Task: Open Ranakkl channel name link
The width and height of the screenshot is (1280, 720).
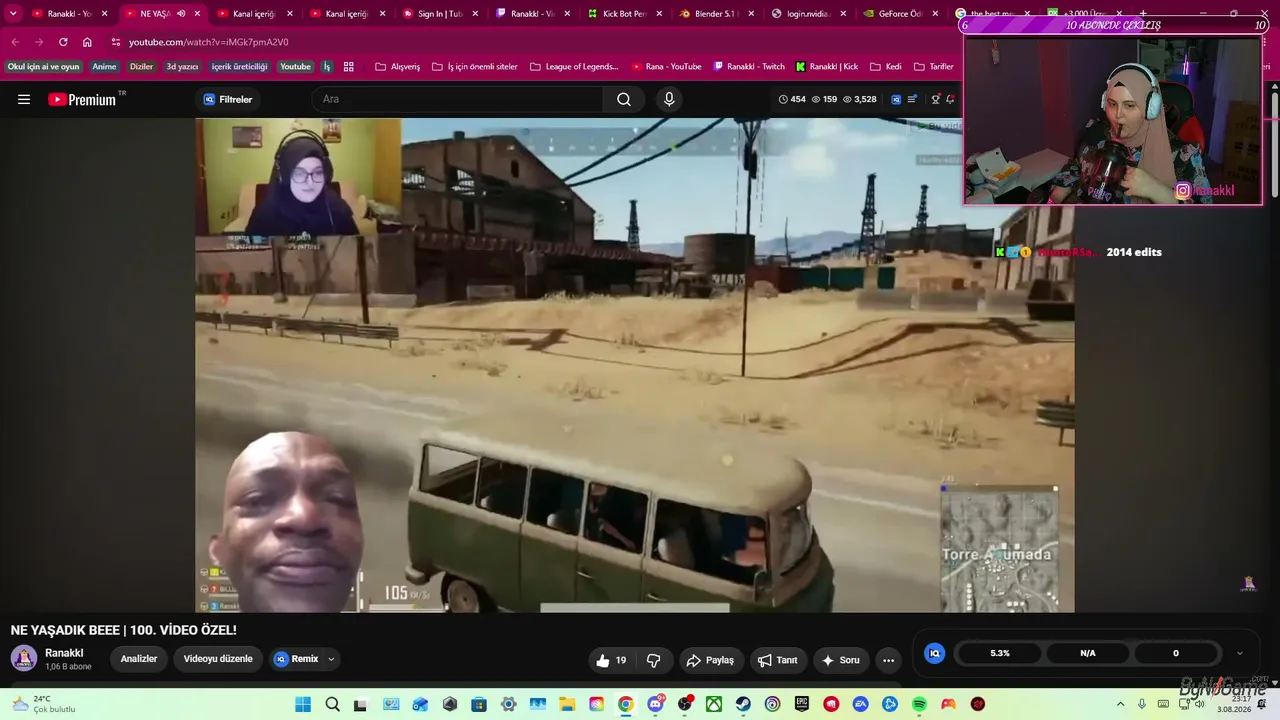Action: 64,653
